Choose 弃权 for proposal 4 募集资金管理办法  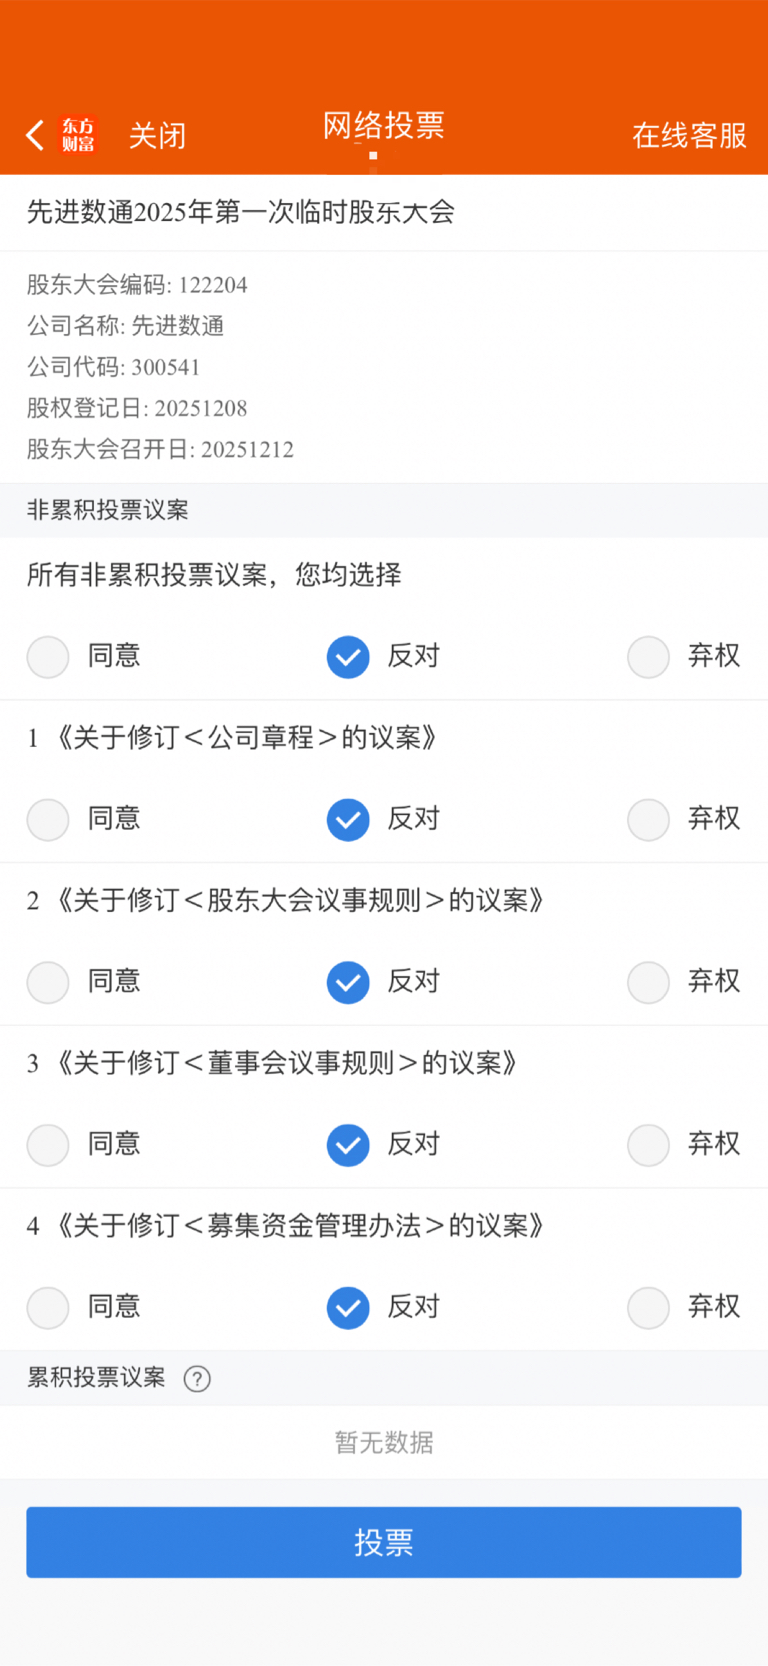point(648,1308)
